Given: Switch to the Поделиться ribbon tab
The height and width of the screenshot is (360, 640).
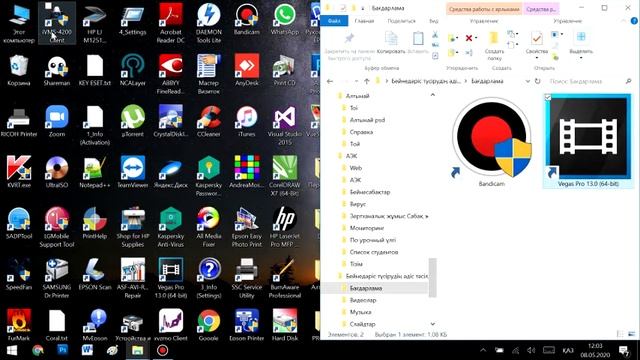Looking at the screenshot, I should 402,21.
